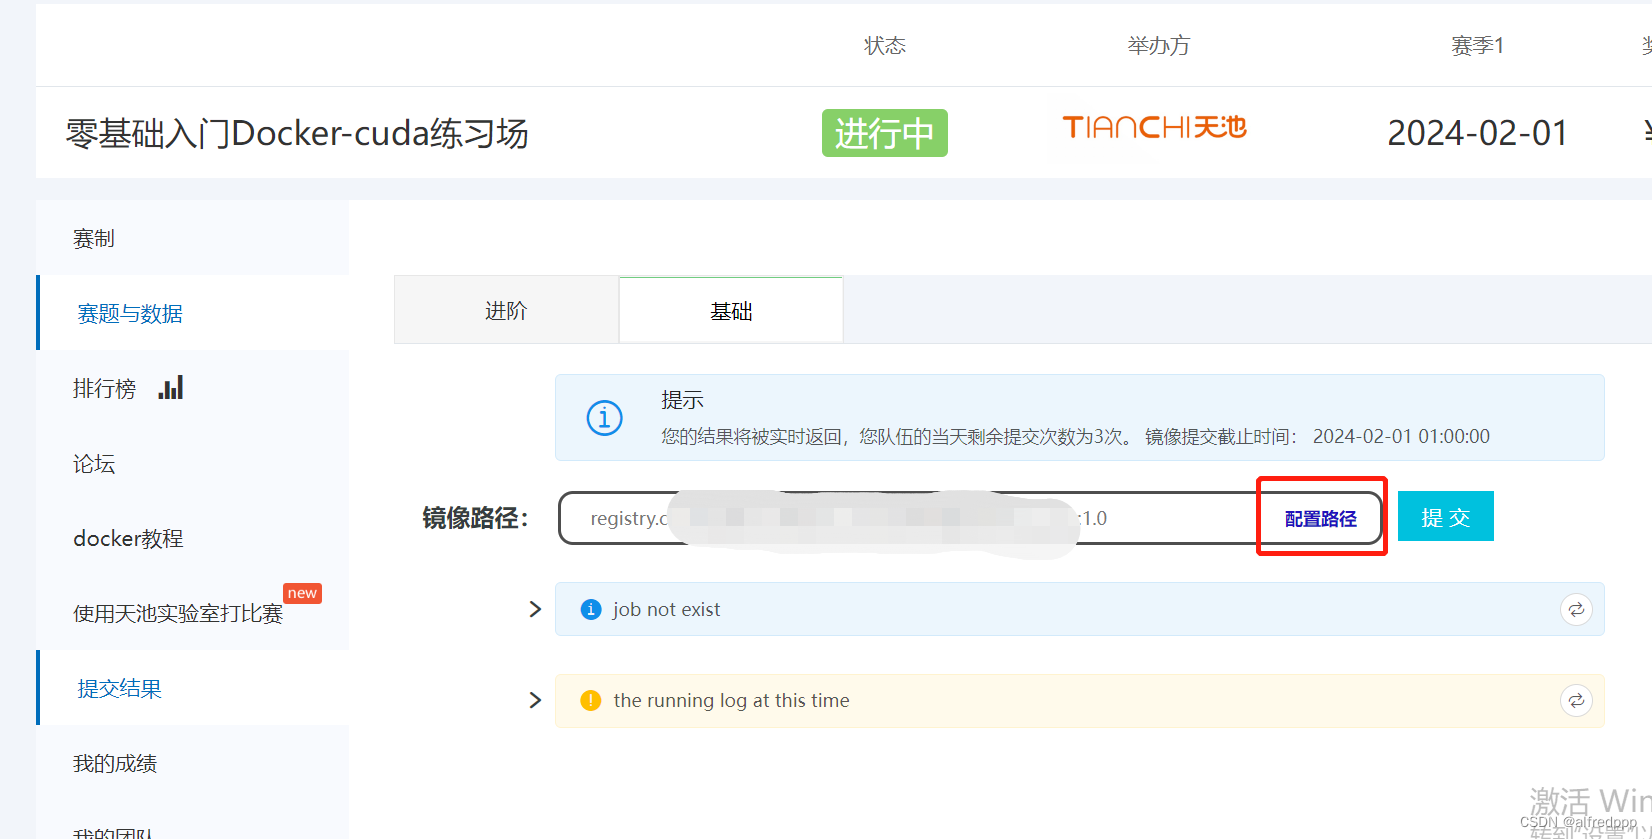This screenshot has width=1652, height=839.
Task: Refresh the job not exist status
Action: click(1576, 609)
